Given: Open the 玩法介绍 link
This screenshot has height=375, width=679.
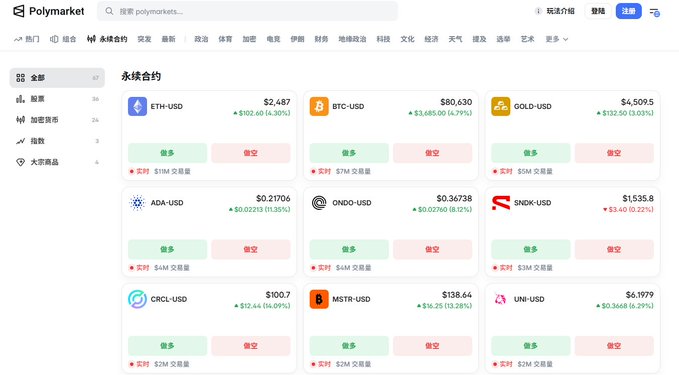Looking at the screenshot, I should 560,11.
